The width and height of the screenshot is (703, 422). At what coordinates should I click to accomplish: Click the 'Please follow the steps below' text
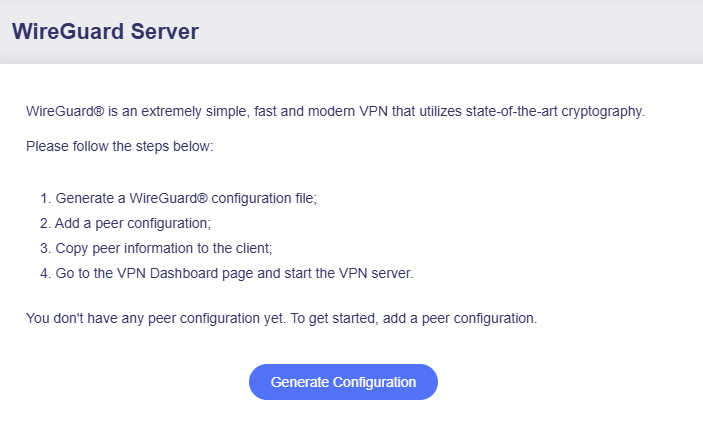coord(119,146)
